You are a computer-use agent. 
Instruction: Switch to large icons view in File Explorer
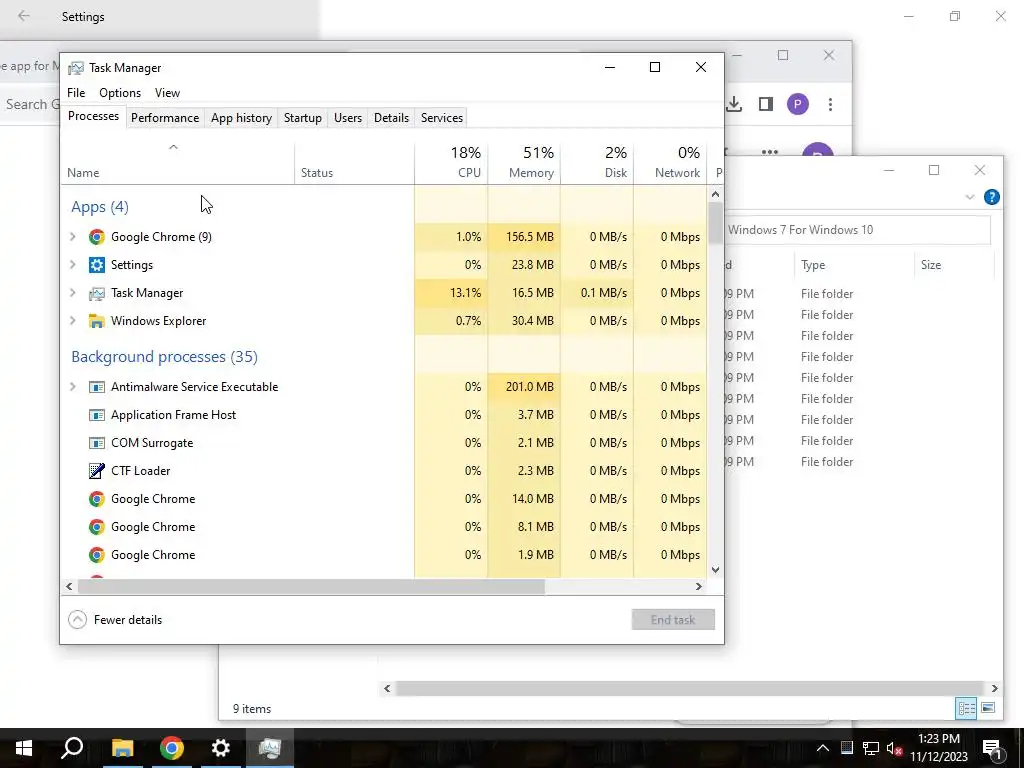[x=988, y=709]
